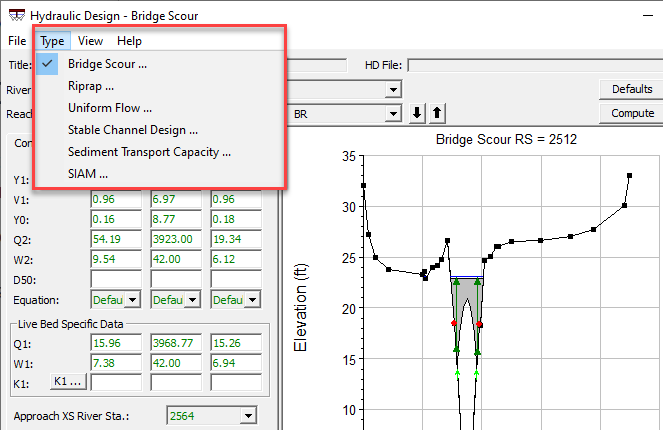The image size is (663, 430).
Task: Select SIAM from the Type menu
Action: [88, 174]
